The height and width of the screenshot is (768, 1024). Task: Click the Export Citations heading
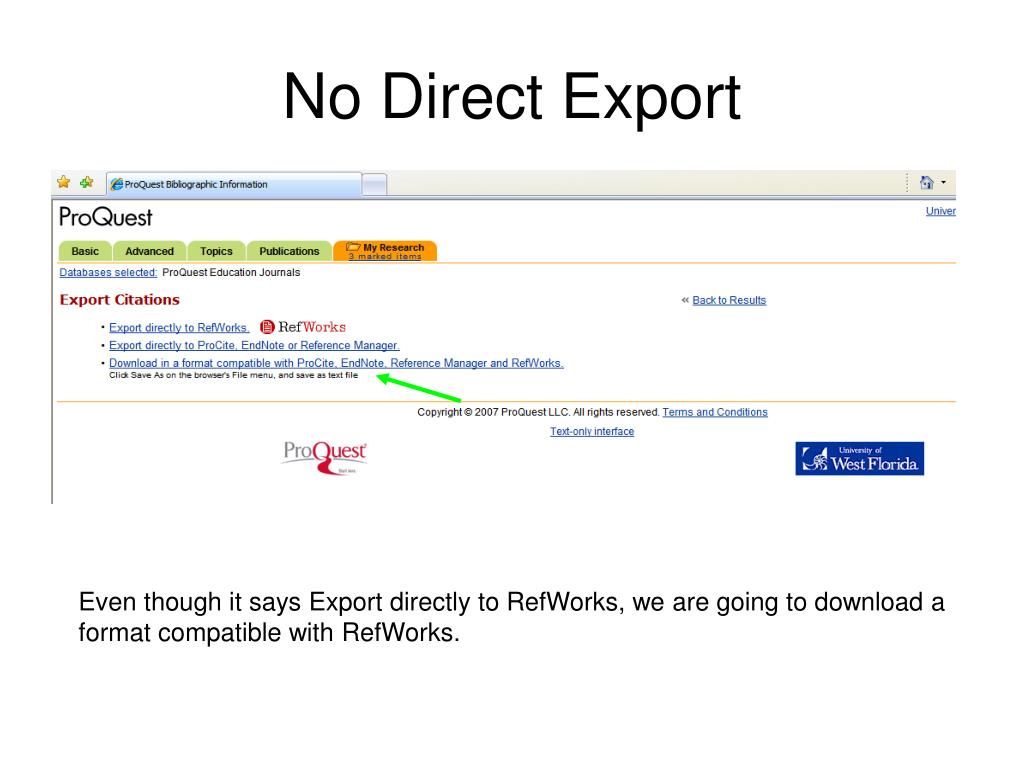[120, 300]
